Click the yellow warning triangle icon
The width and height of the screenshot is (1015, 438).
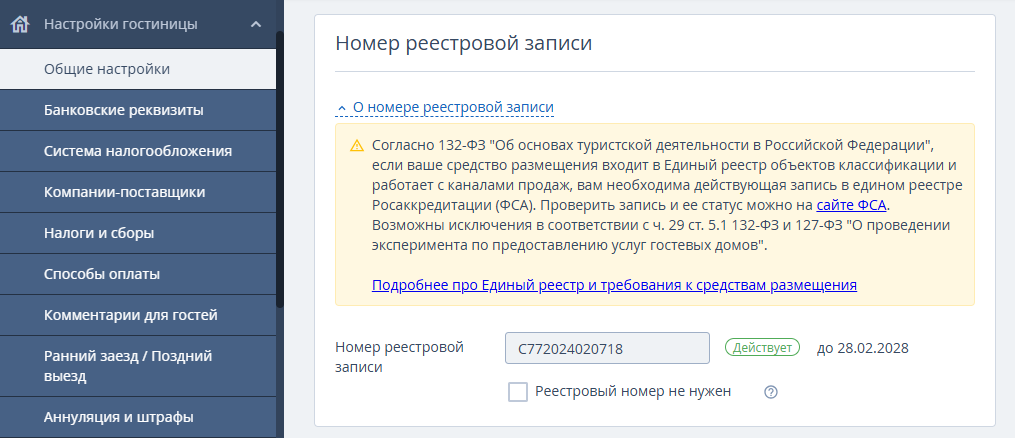tap(356, 146)
